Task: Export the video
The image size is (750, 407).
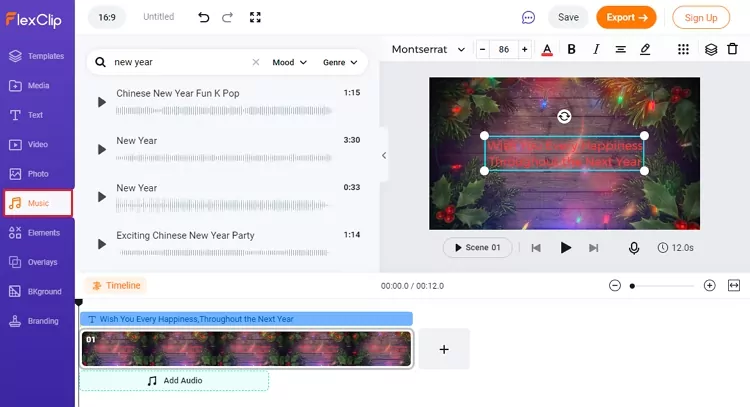Action: 626,17
